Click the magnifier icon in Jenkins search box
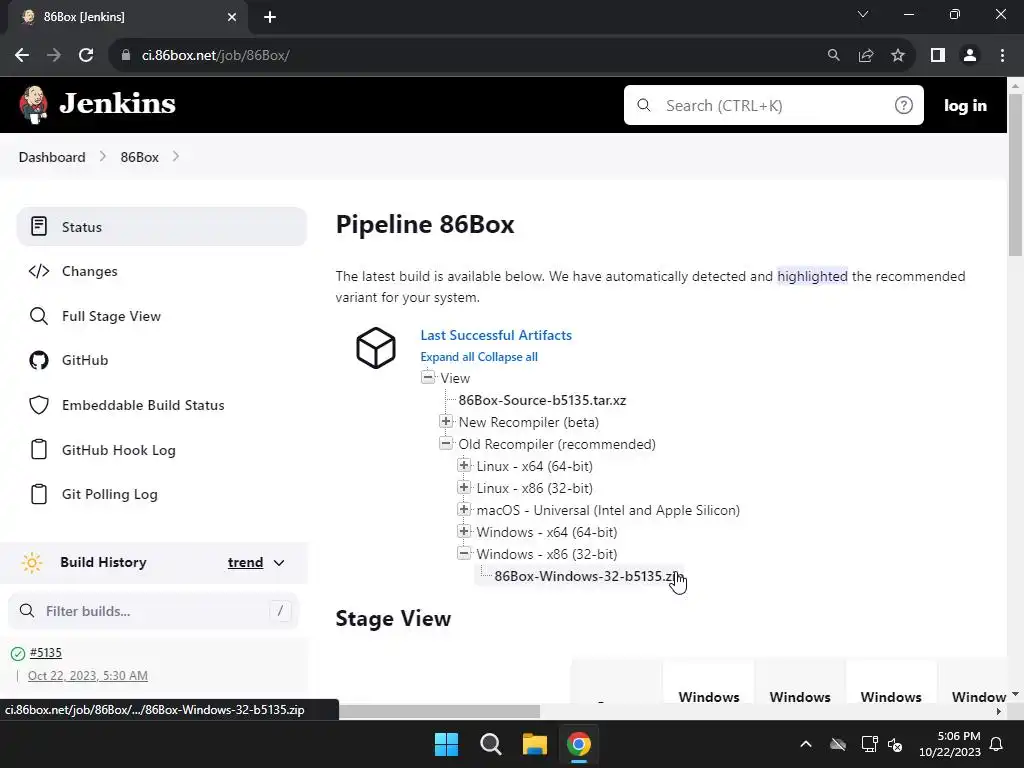 pyautogui.click(x=644, y=105)
